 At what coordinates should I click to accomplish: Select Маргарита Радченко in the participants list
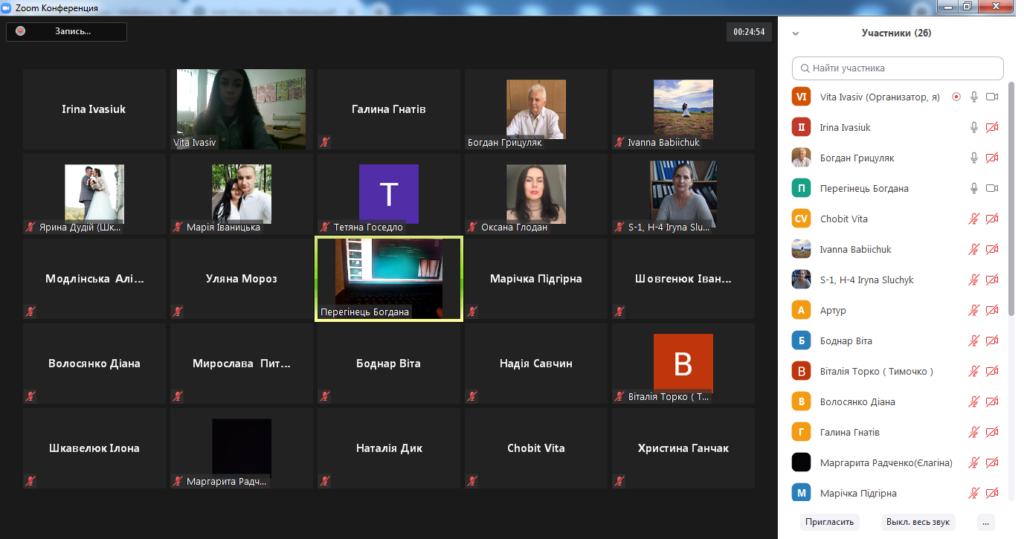click(x=885, y=463)
